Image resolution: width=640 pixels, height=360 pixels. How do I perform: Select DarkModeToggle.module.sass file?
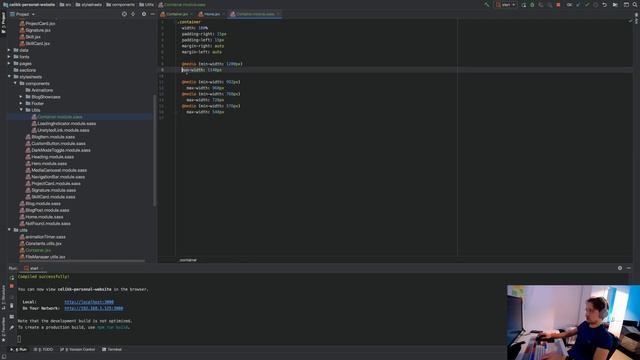(x=58, y=150)
